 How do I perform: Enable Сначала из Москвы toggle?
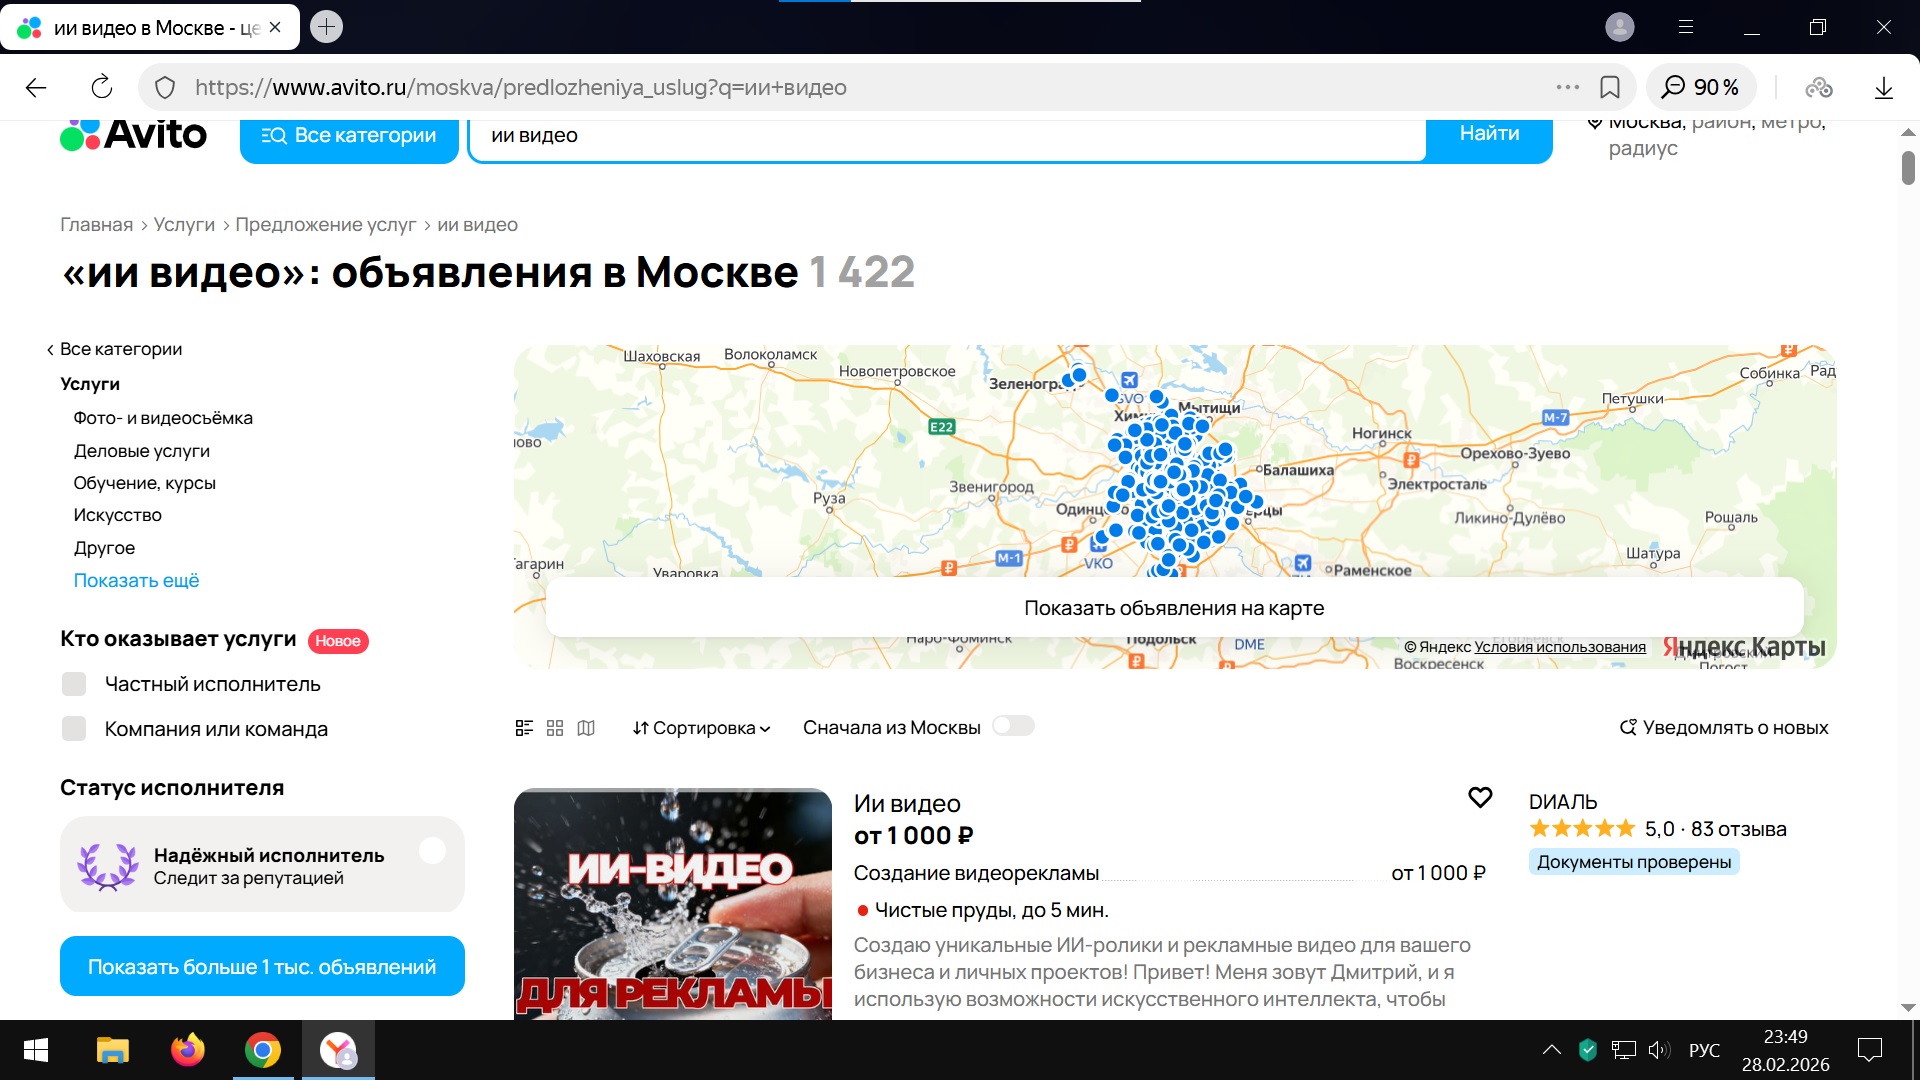click(x=1013, y=726)
